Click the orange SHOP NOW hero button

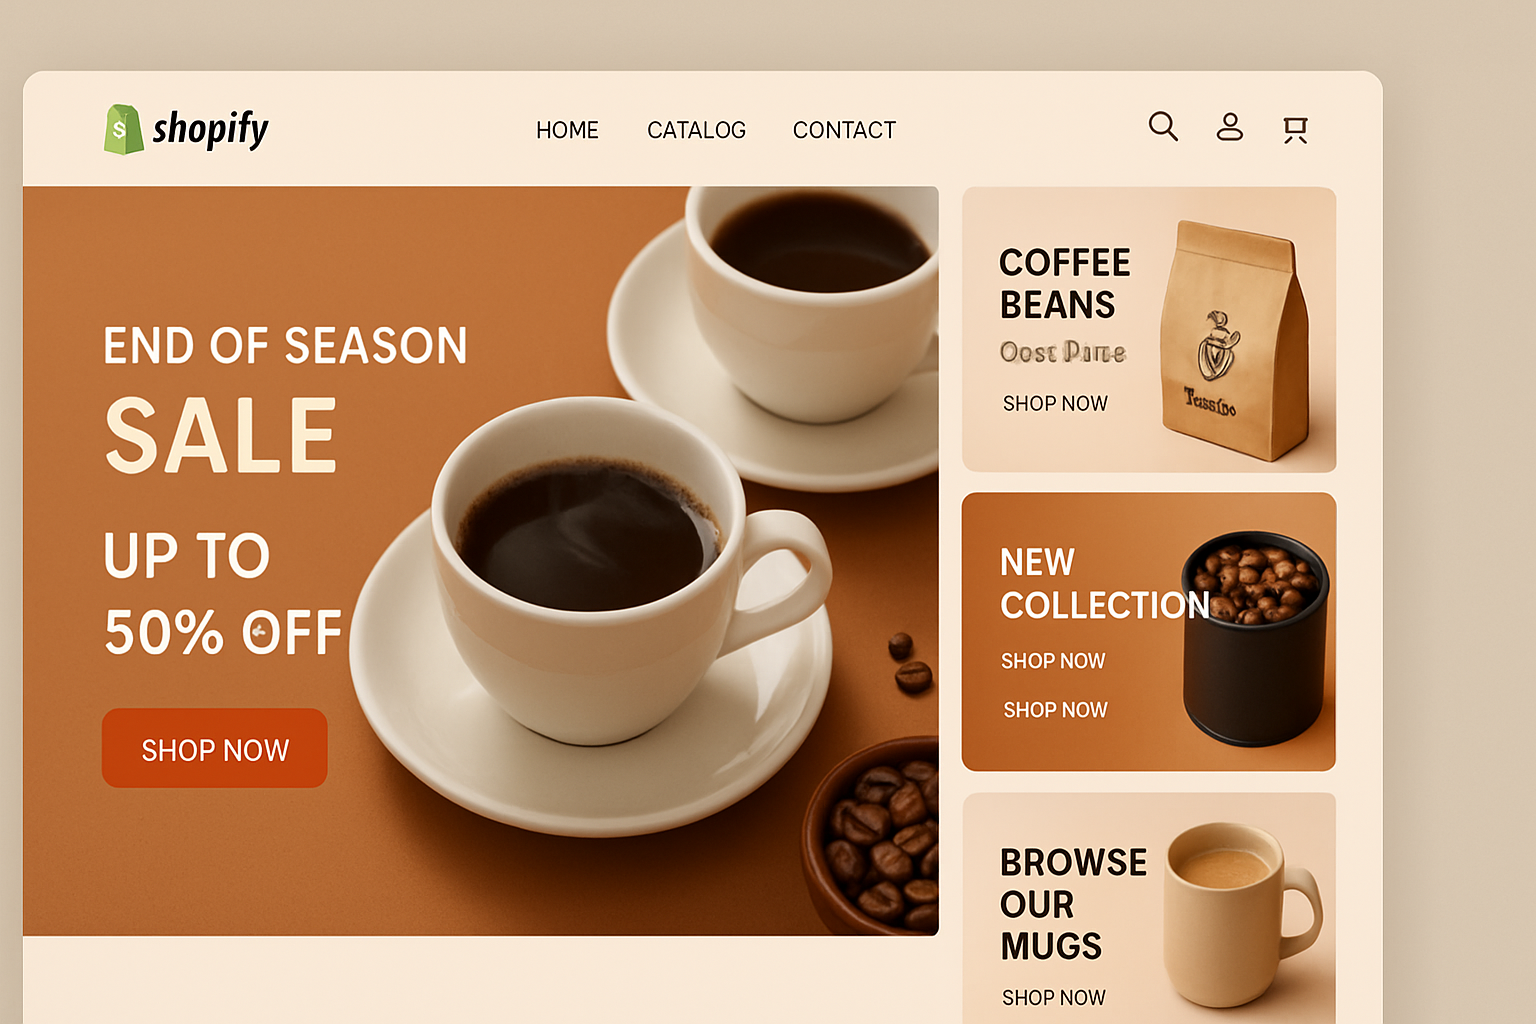point(215,748)
